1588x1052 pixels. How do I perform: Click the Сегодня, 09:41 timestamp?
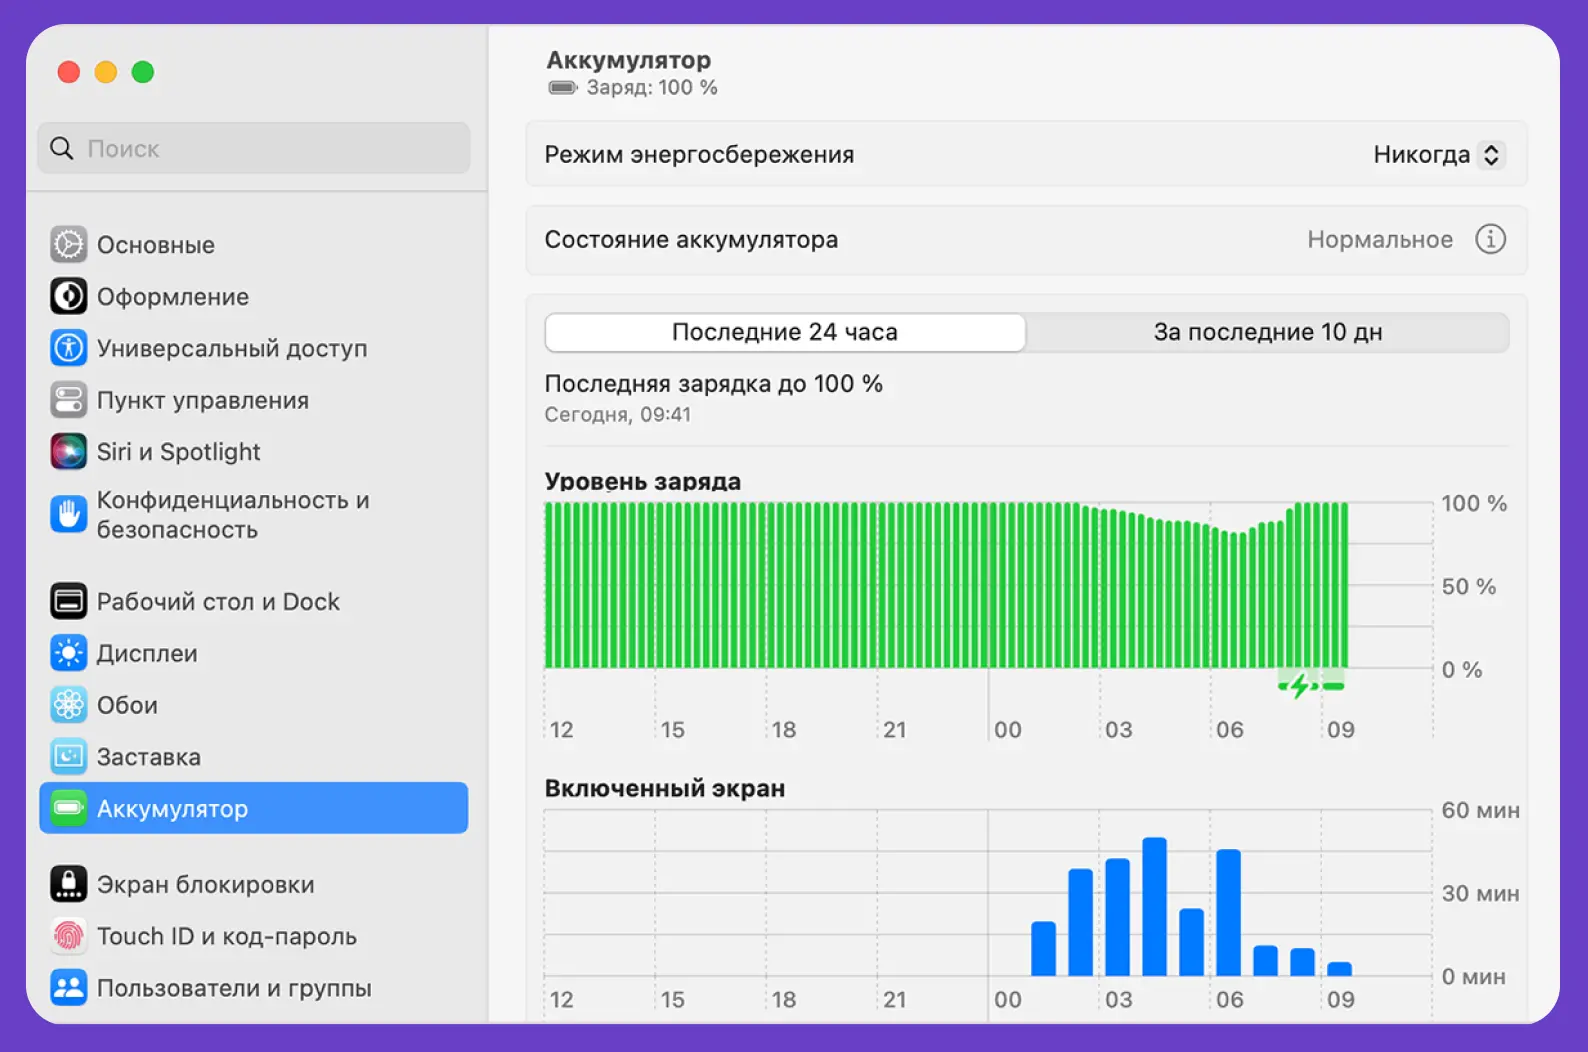tap(618, 414)
